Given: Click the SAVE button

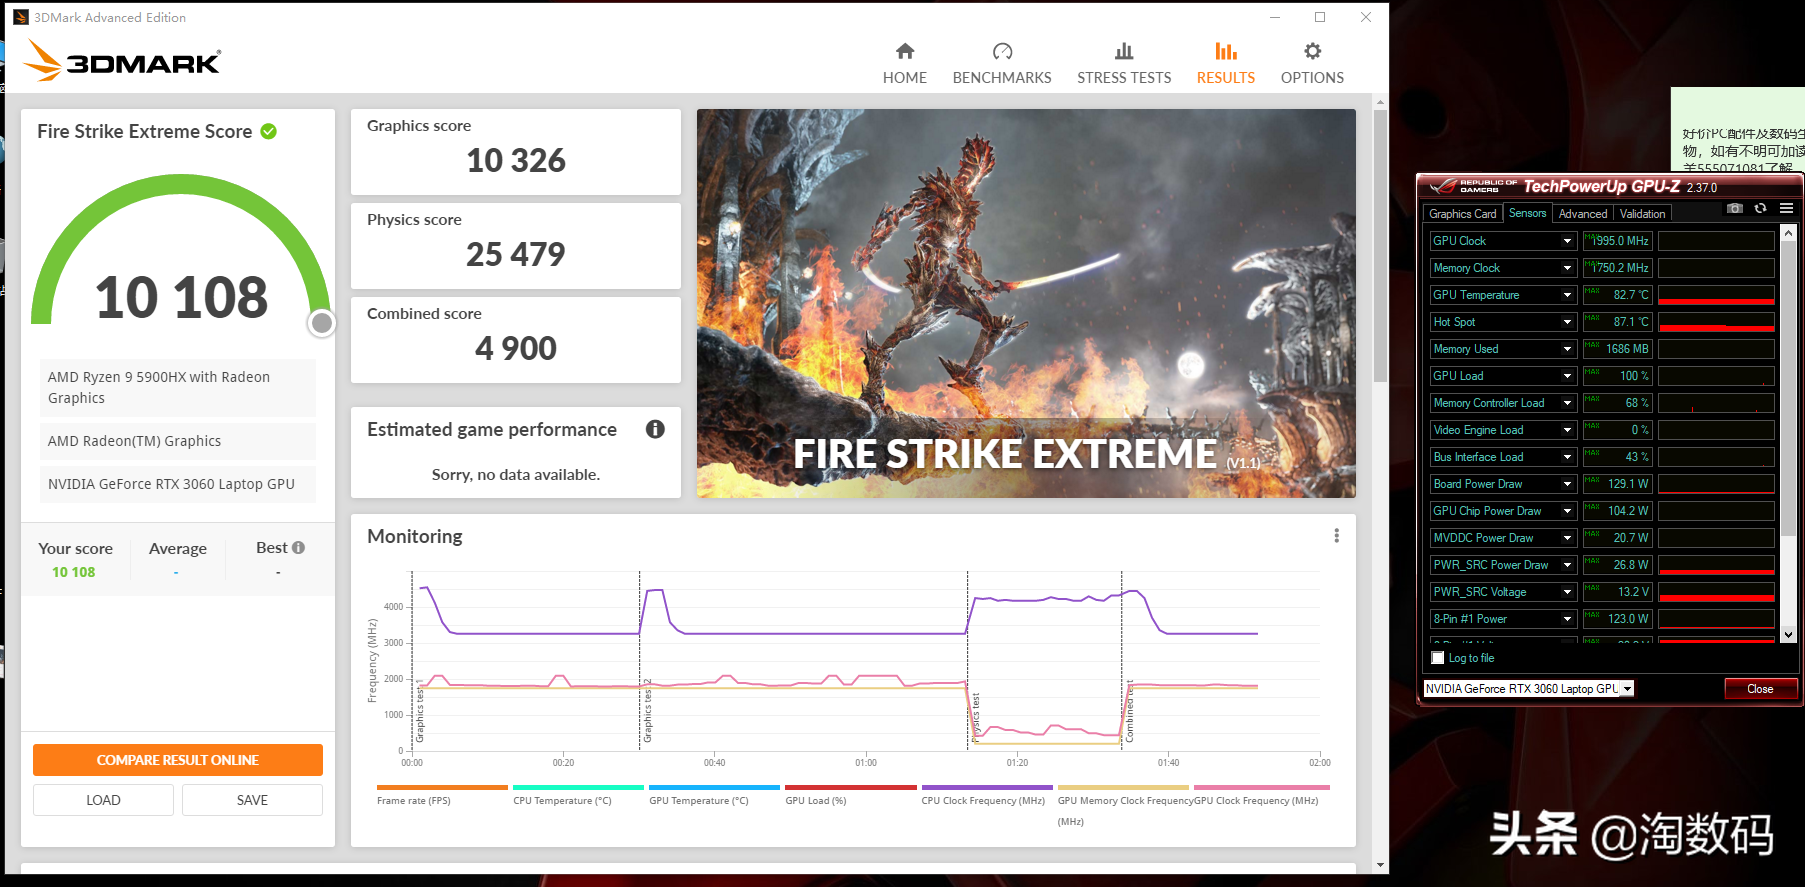Looking at the screenshot, I should [252, 800].
